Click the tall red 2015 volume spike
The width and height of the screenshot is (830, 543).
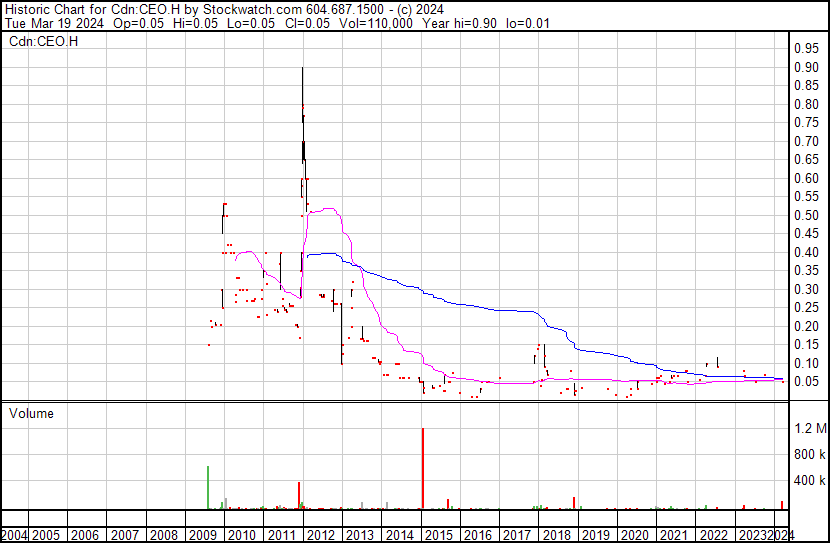(423, 469)
